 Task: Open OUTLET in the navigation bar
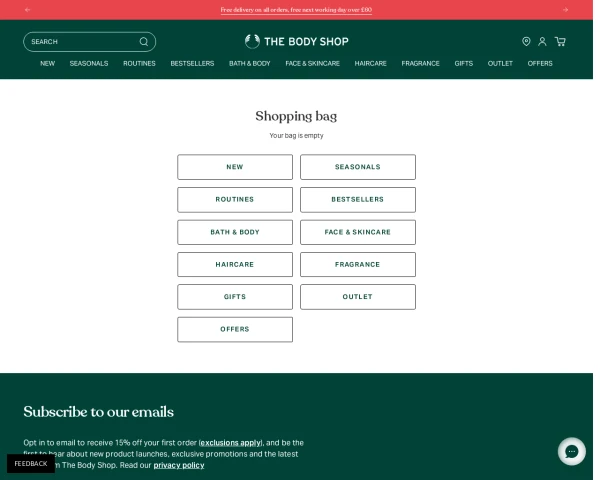[x=500, y=64]
